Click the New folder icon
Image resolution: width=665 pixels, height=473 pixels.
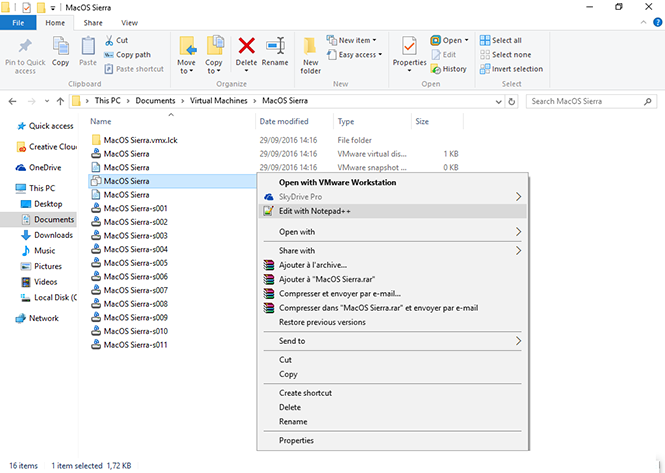(x=310, y=47)
